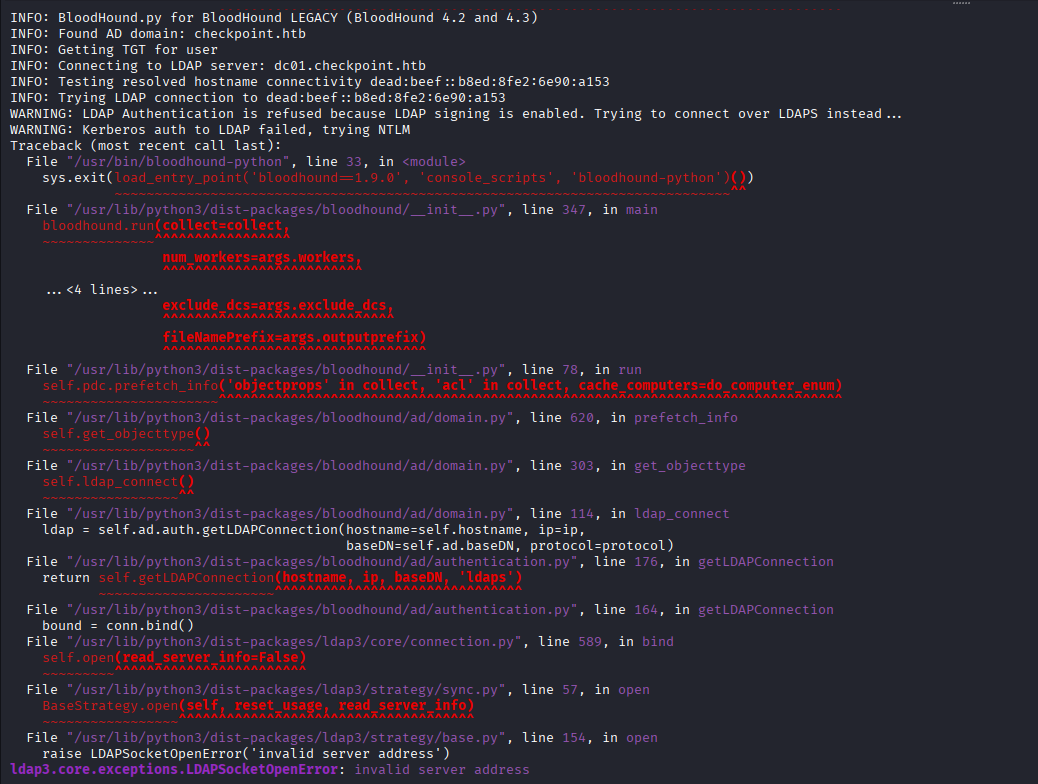This screenshot has height=784, width=1038.
Task: Select the "self.pdc.prefetch_info(" code line
Action: (x=442, y=385)
